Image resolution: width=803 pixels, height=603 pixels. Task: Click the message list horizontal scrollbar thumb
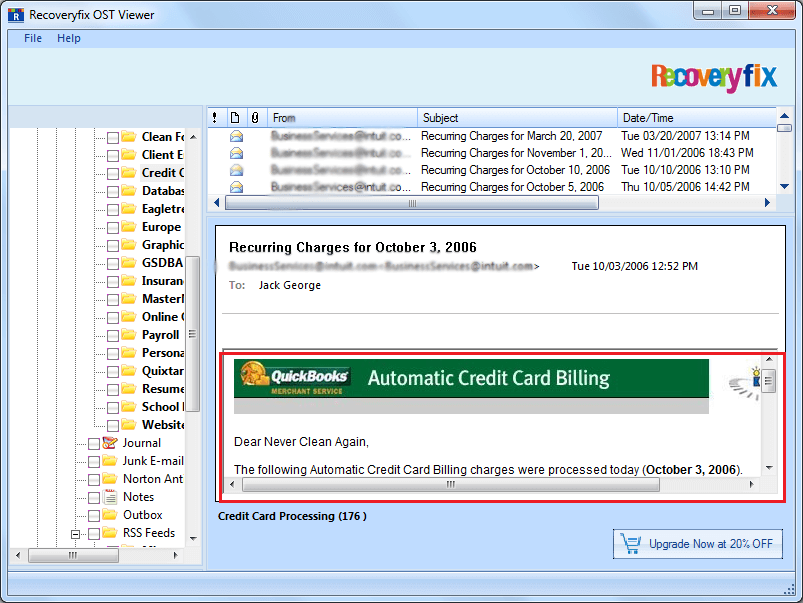coord(412,203)
